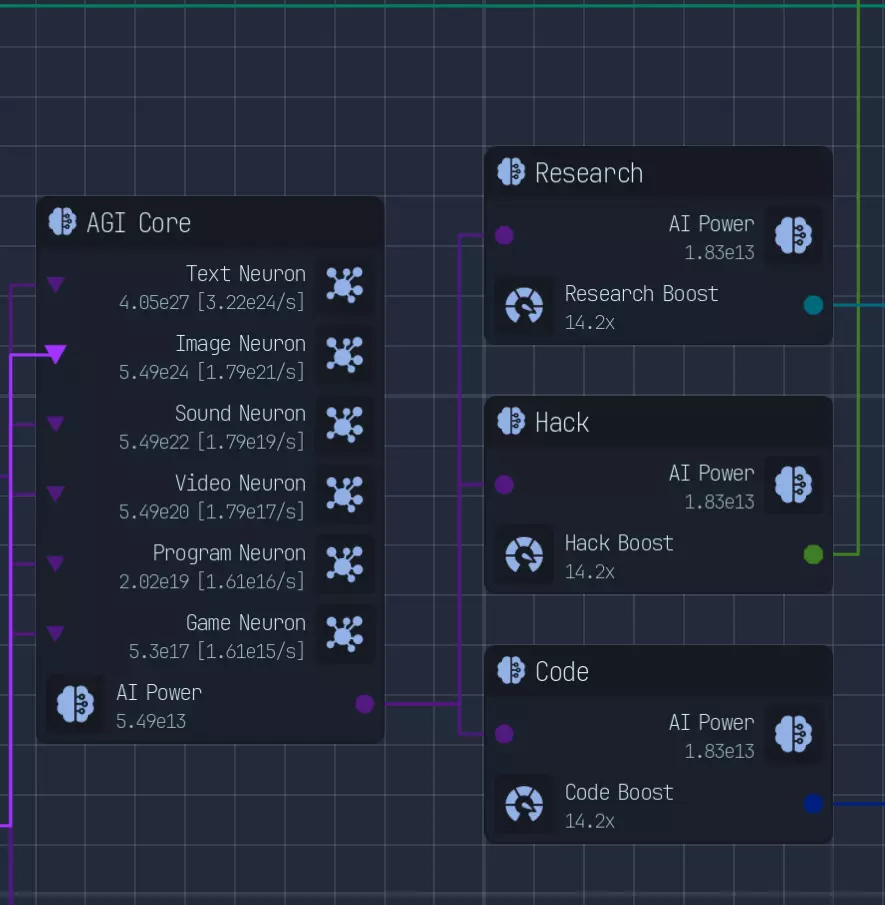
Task: Click the Image Neuron icon
Action: point(344,355)
